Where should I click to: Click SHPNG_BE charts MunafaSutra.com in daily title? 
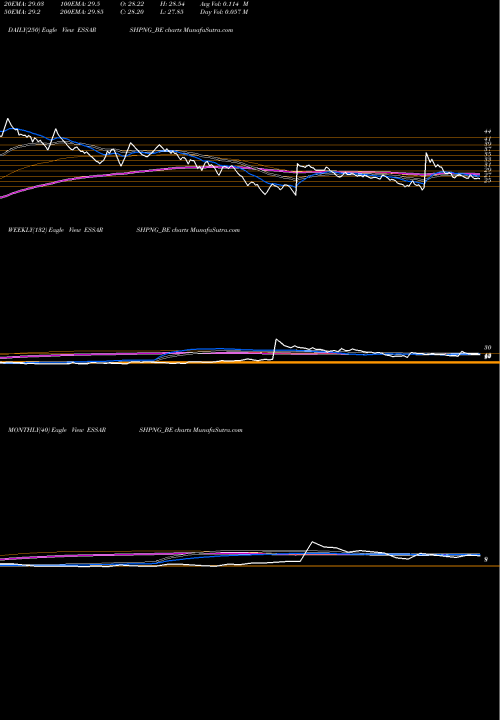(181, 30)
